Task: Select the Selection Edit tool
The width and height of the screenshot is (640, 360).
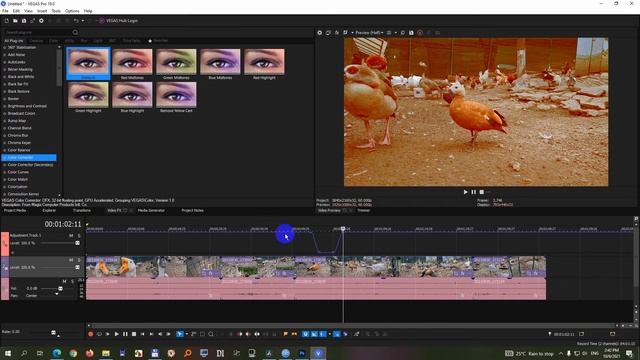Action: [202, 334]
